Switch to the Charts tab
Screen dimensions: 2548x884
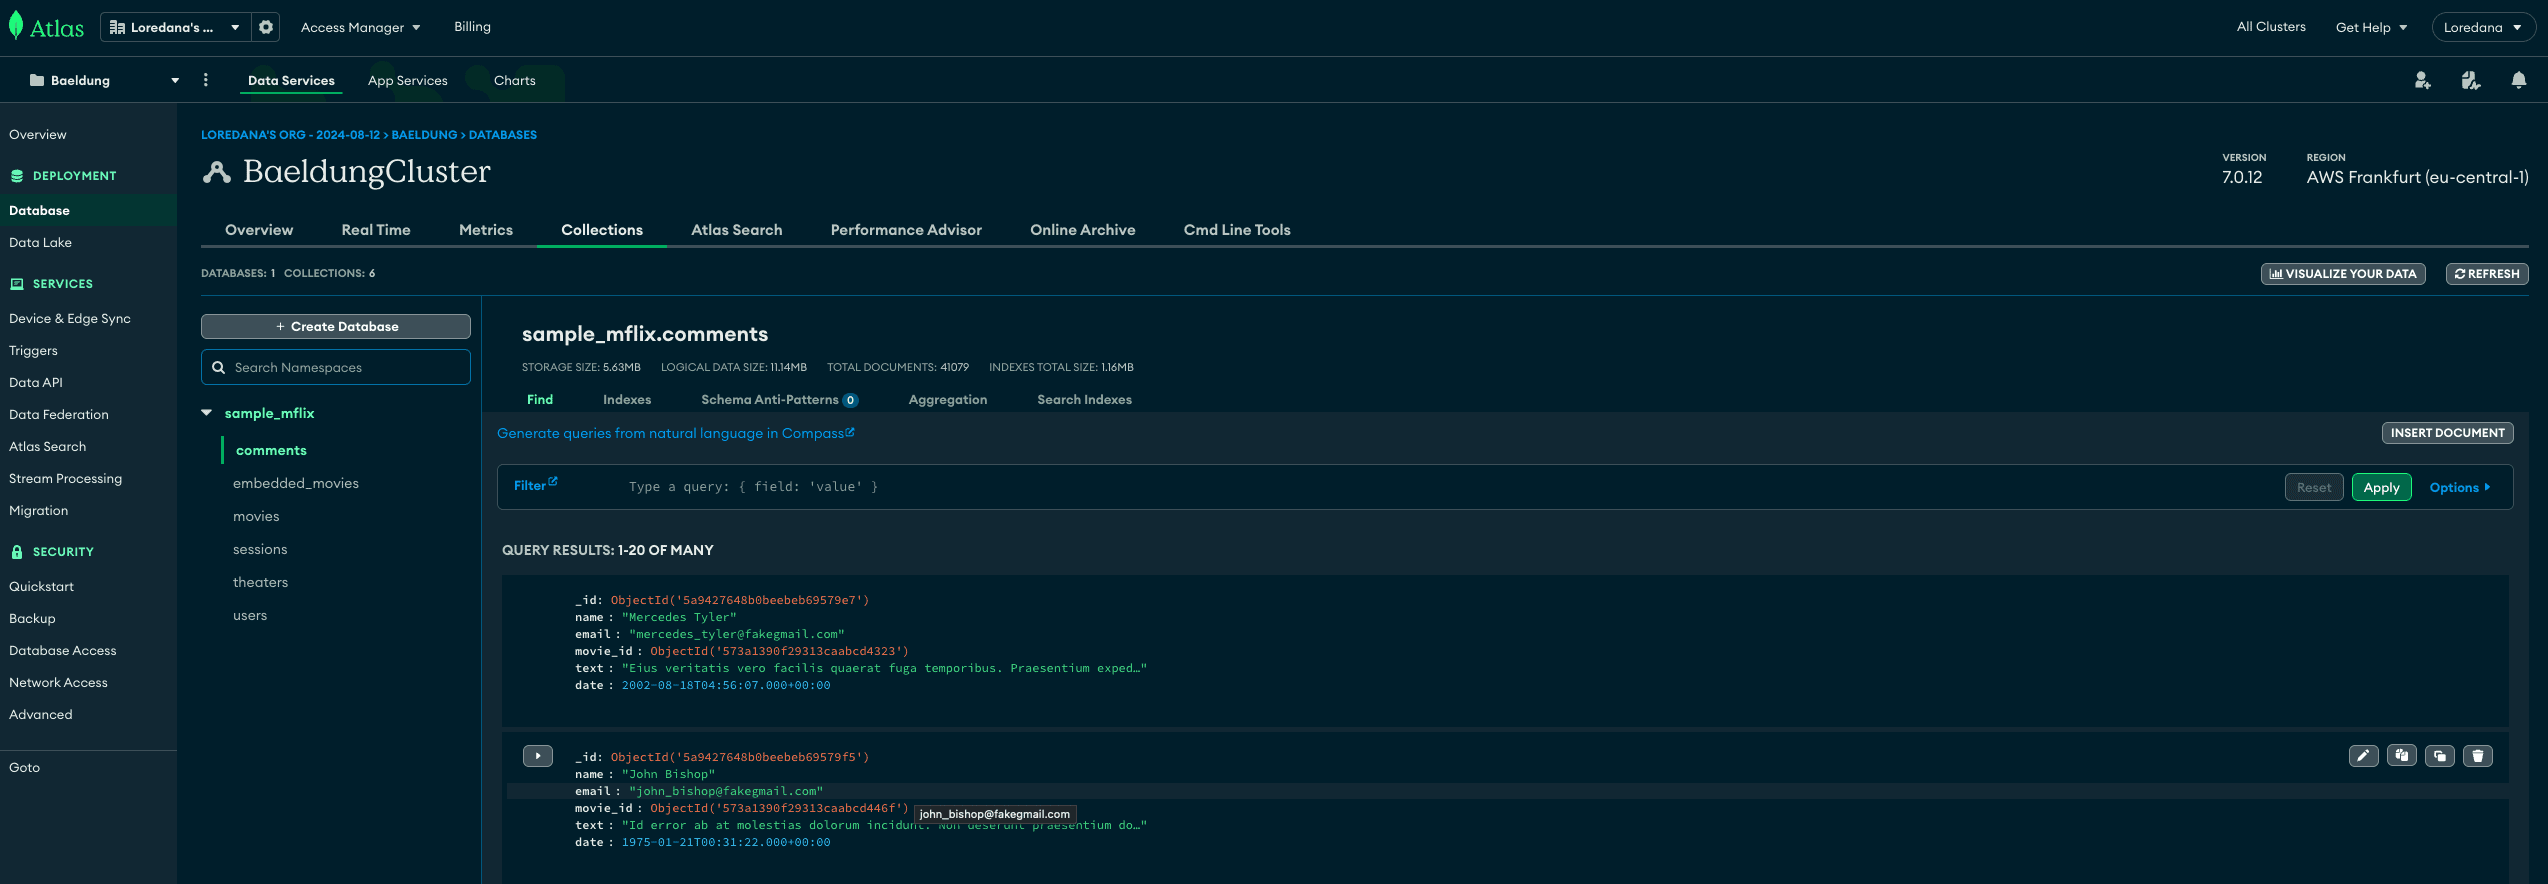point(515,80)
